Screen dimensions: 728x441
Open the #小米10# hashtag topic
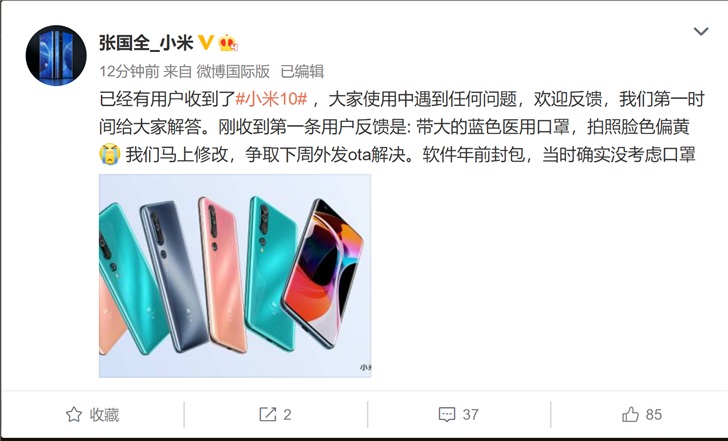271,99
